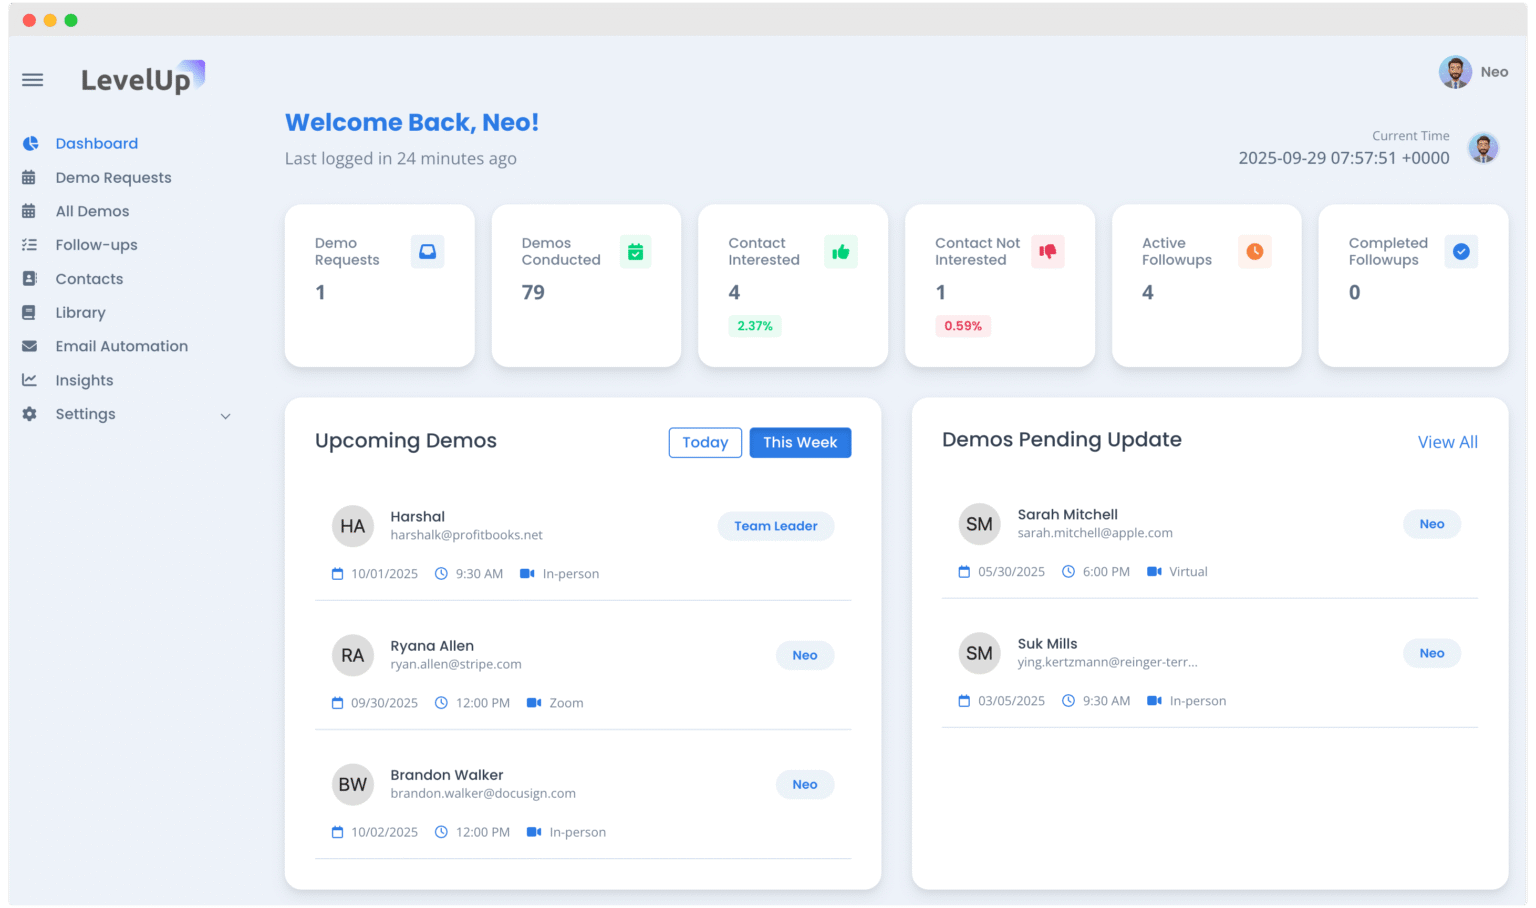1536x908 pixels.
Task: Click the Contacts sidebar icon
Action: pos(29,278)
